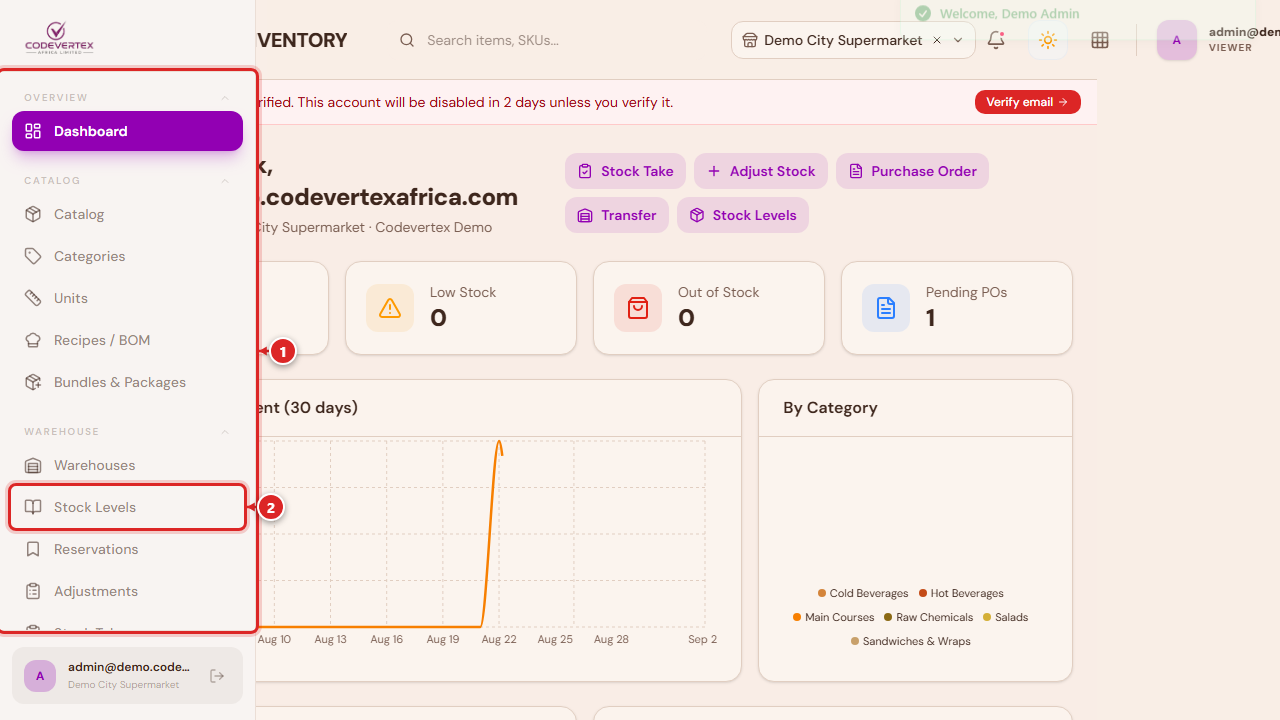Click the Recipes chef-hat icon

33,340
